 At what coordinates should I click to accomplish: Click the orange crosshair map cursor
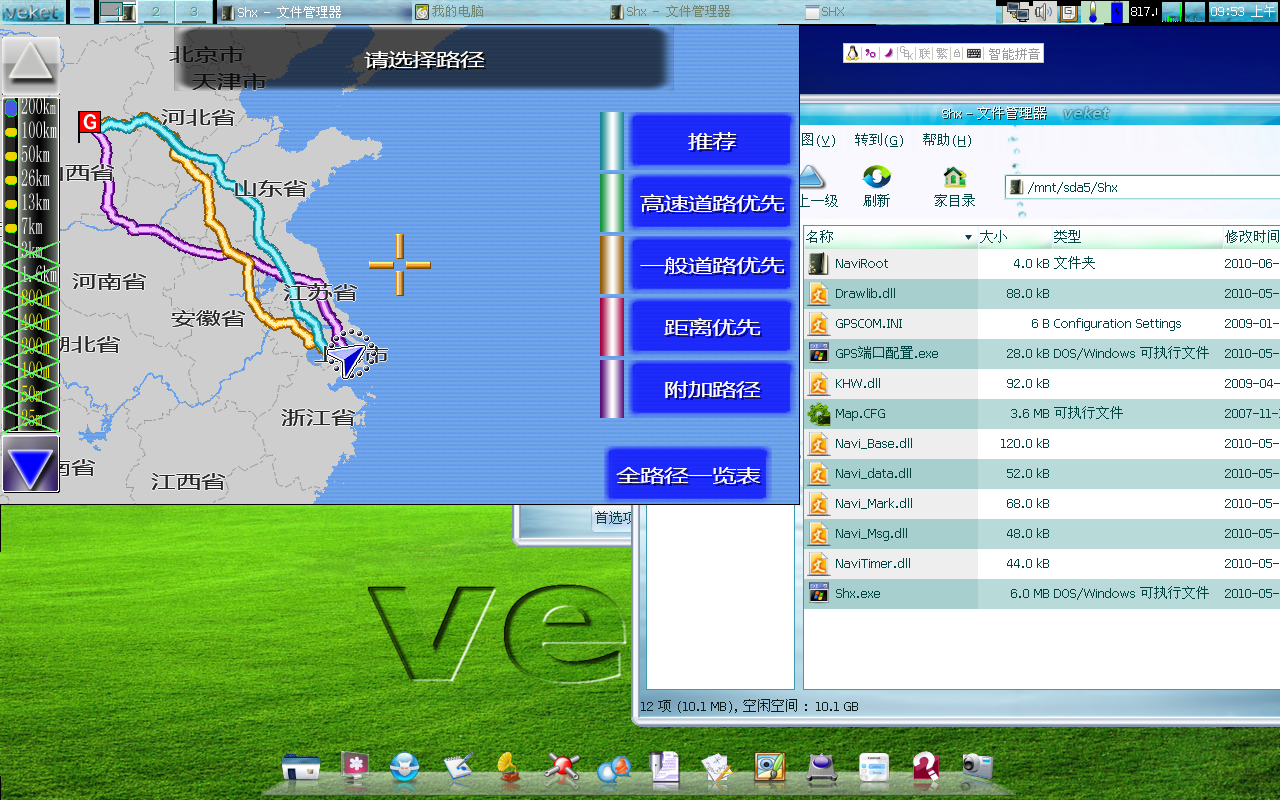point(400,265)
